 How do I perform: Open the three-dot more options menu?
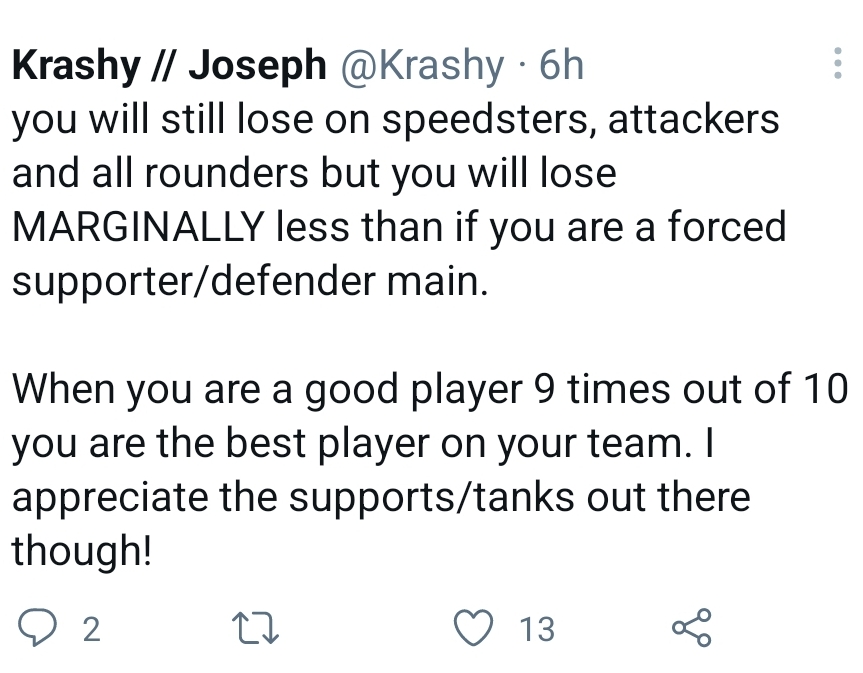837,63
